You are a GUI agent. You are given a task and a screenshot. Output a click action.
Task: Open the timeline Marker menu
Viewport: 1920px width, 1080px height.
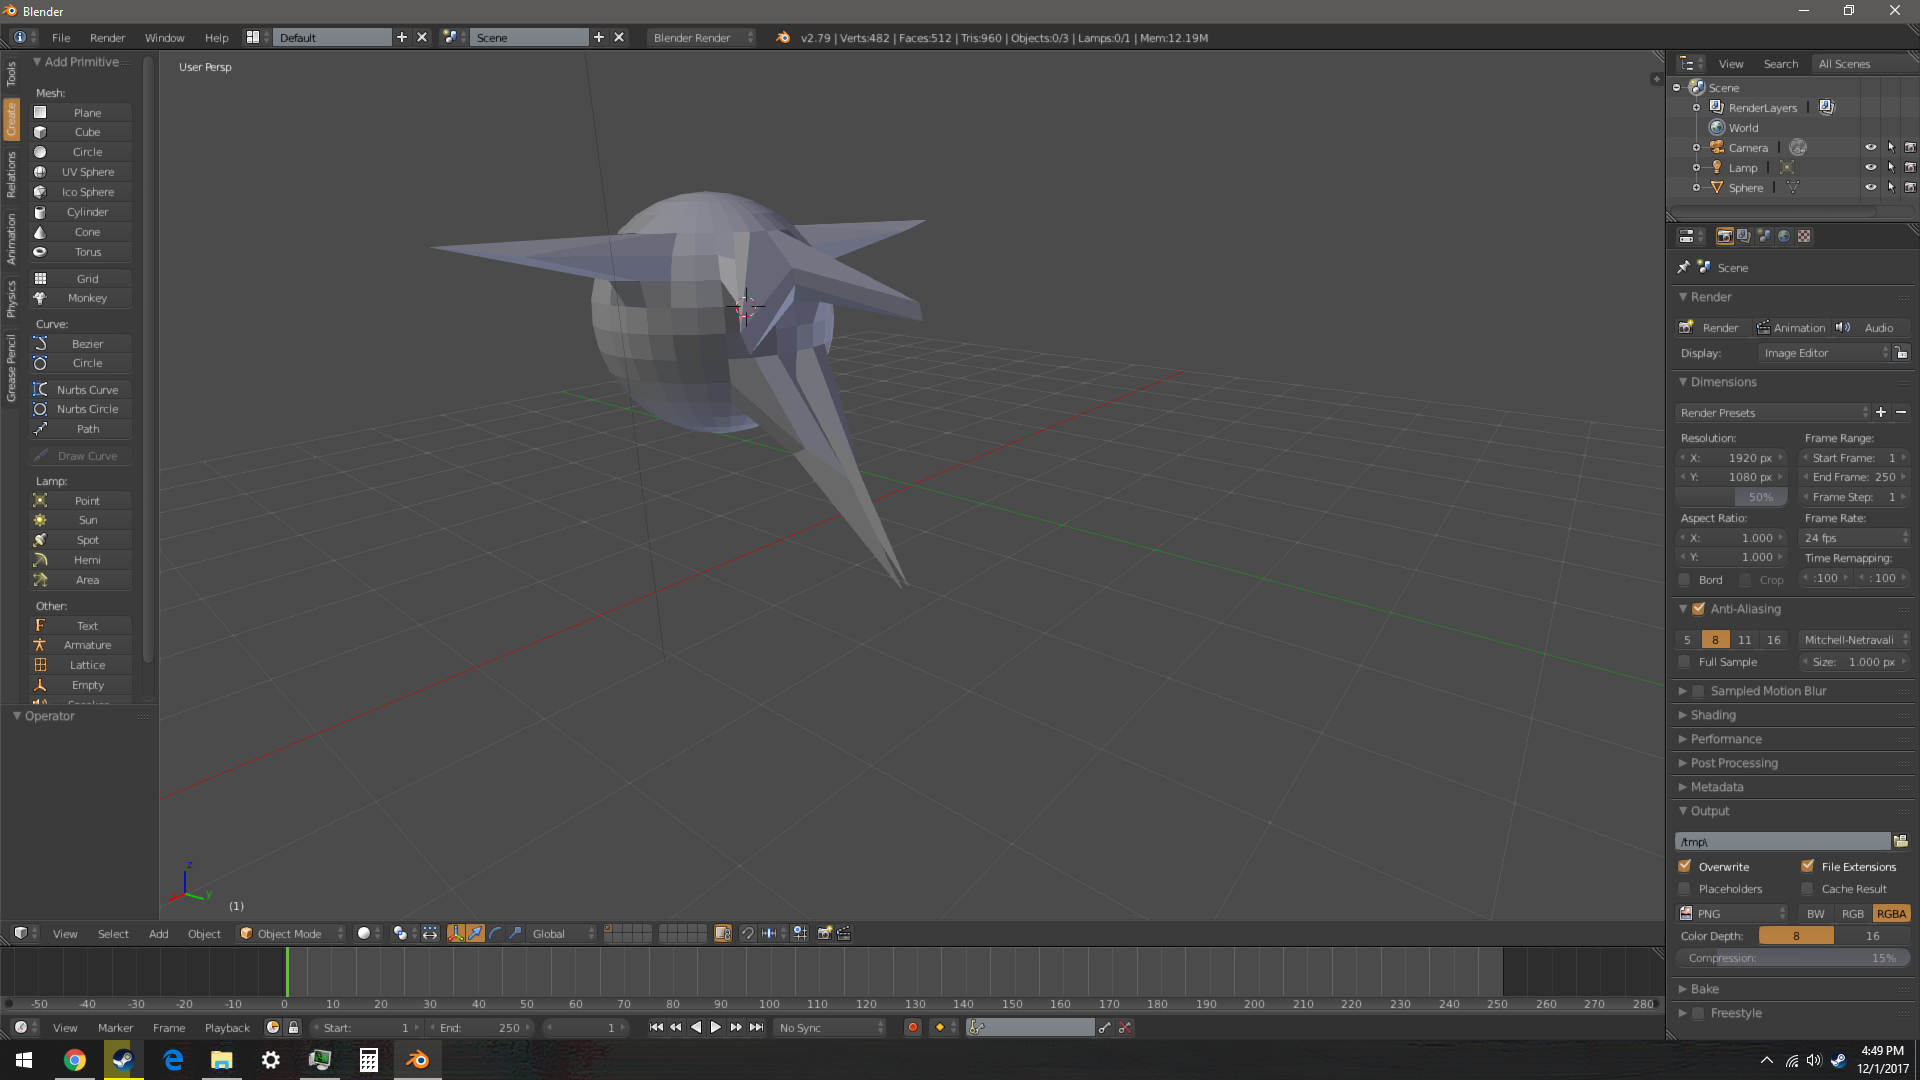115,1027
